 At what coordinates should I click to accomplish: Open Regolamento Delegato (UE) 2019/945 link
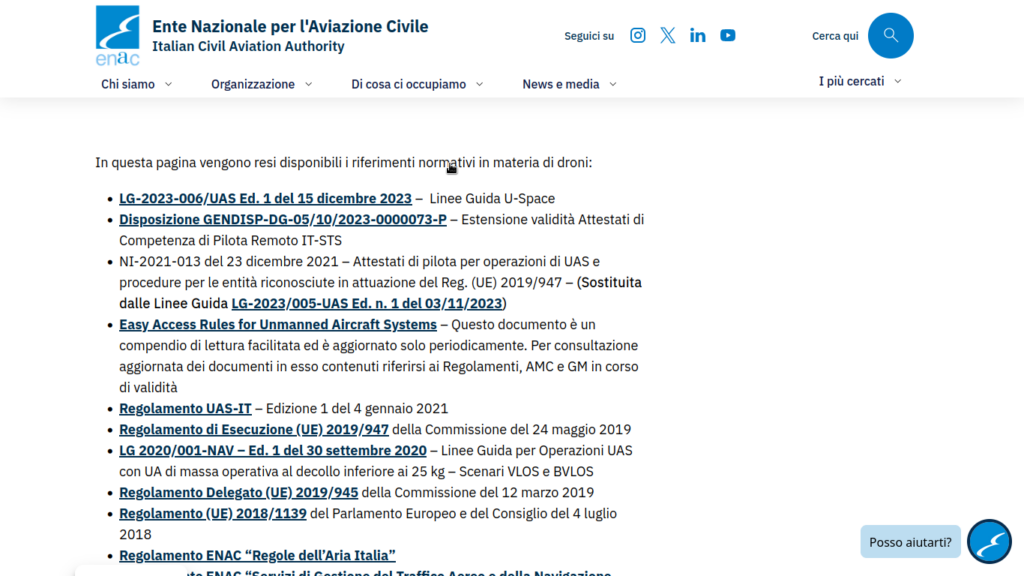pyautogui.click(x=238, y=492)
